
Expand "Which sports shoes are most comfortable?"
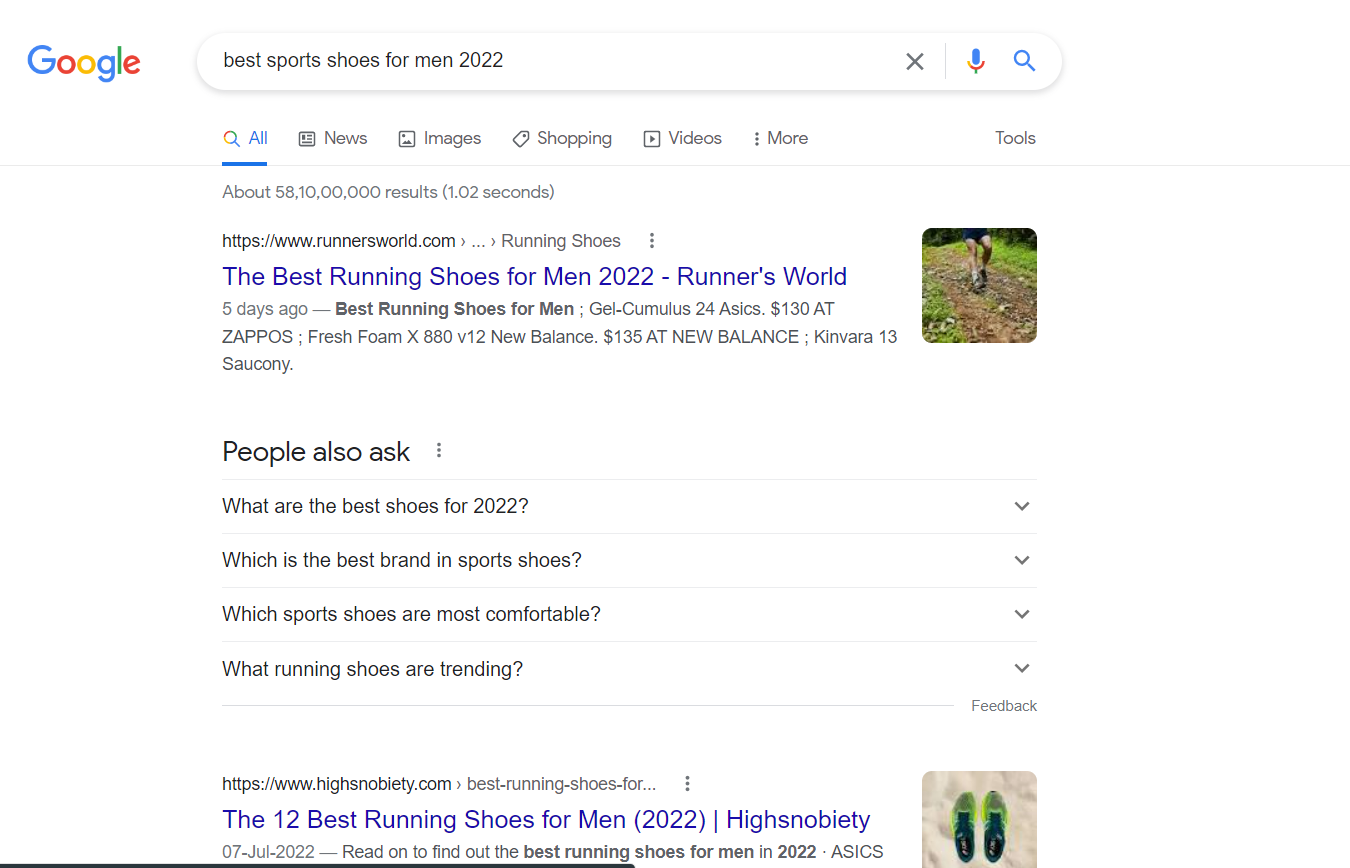coord(629,615)
